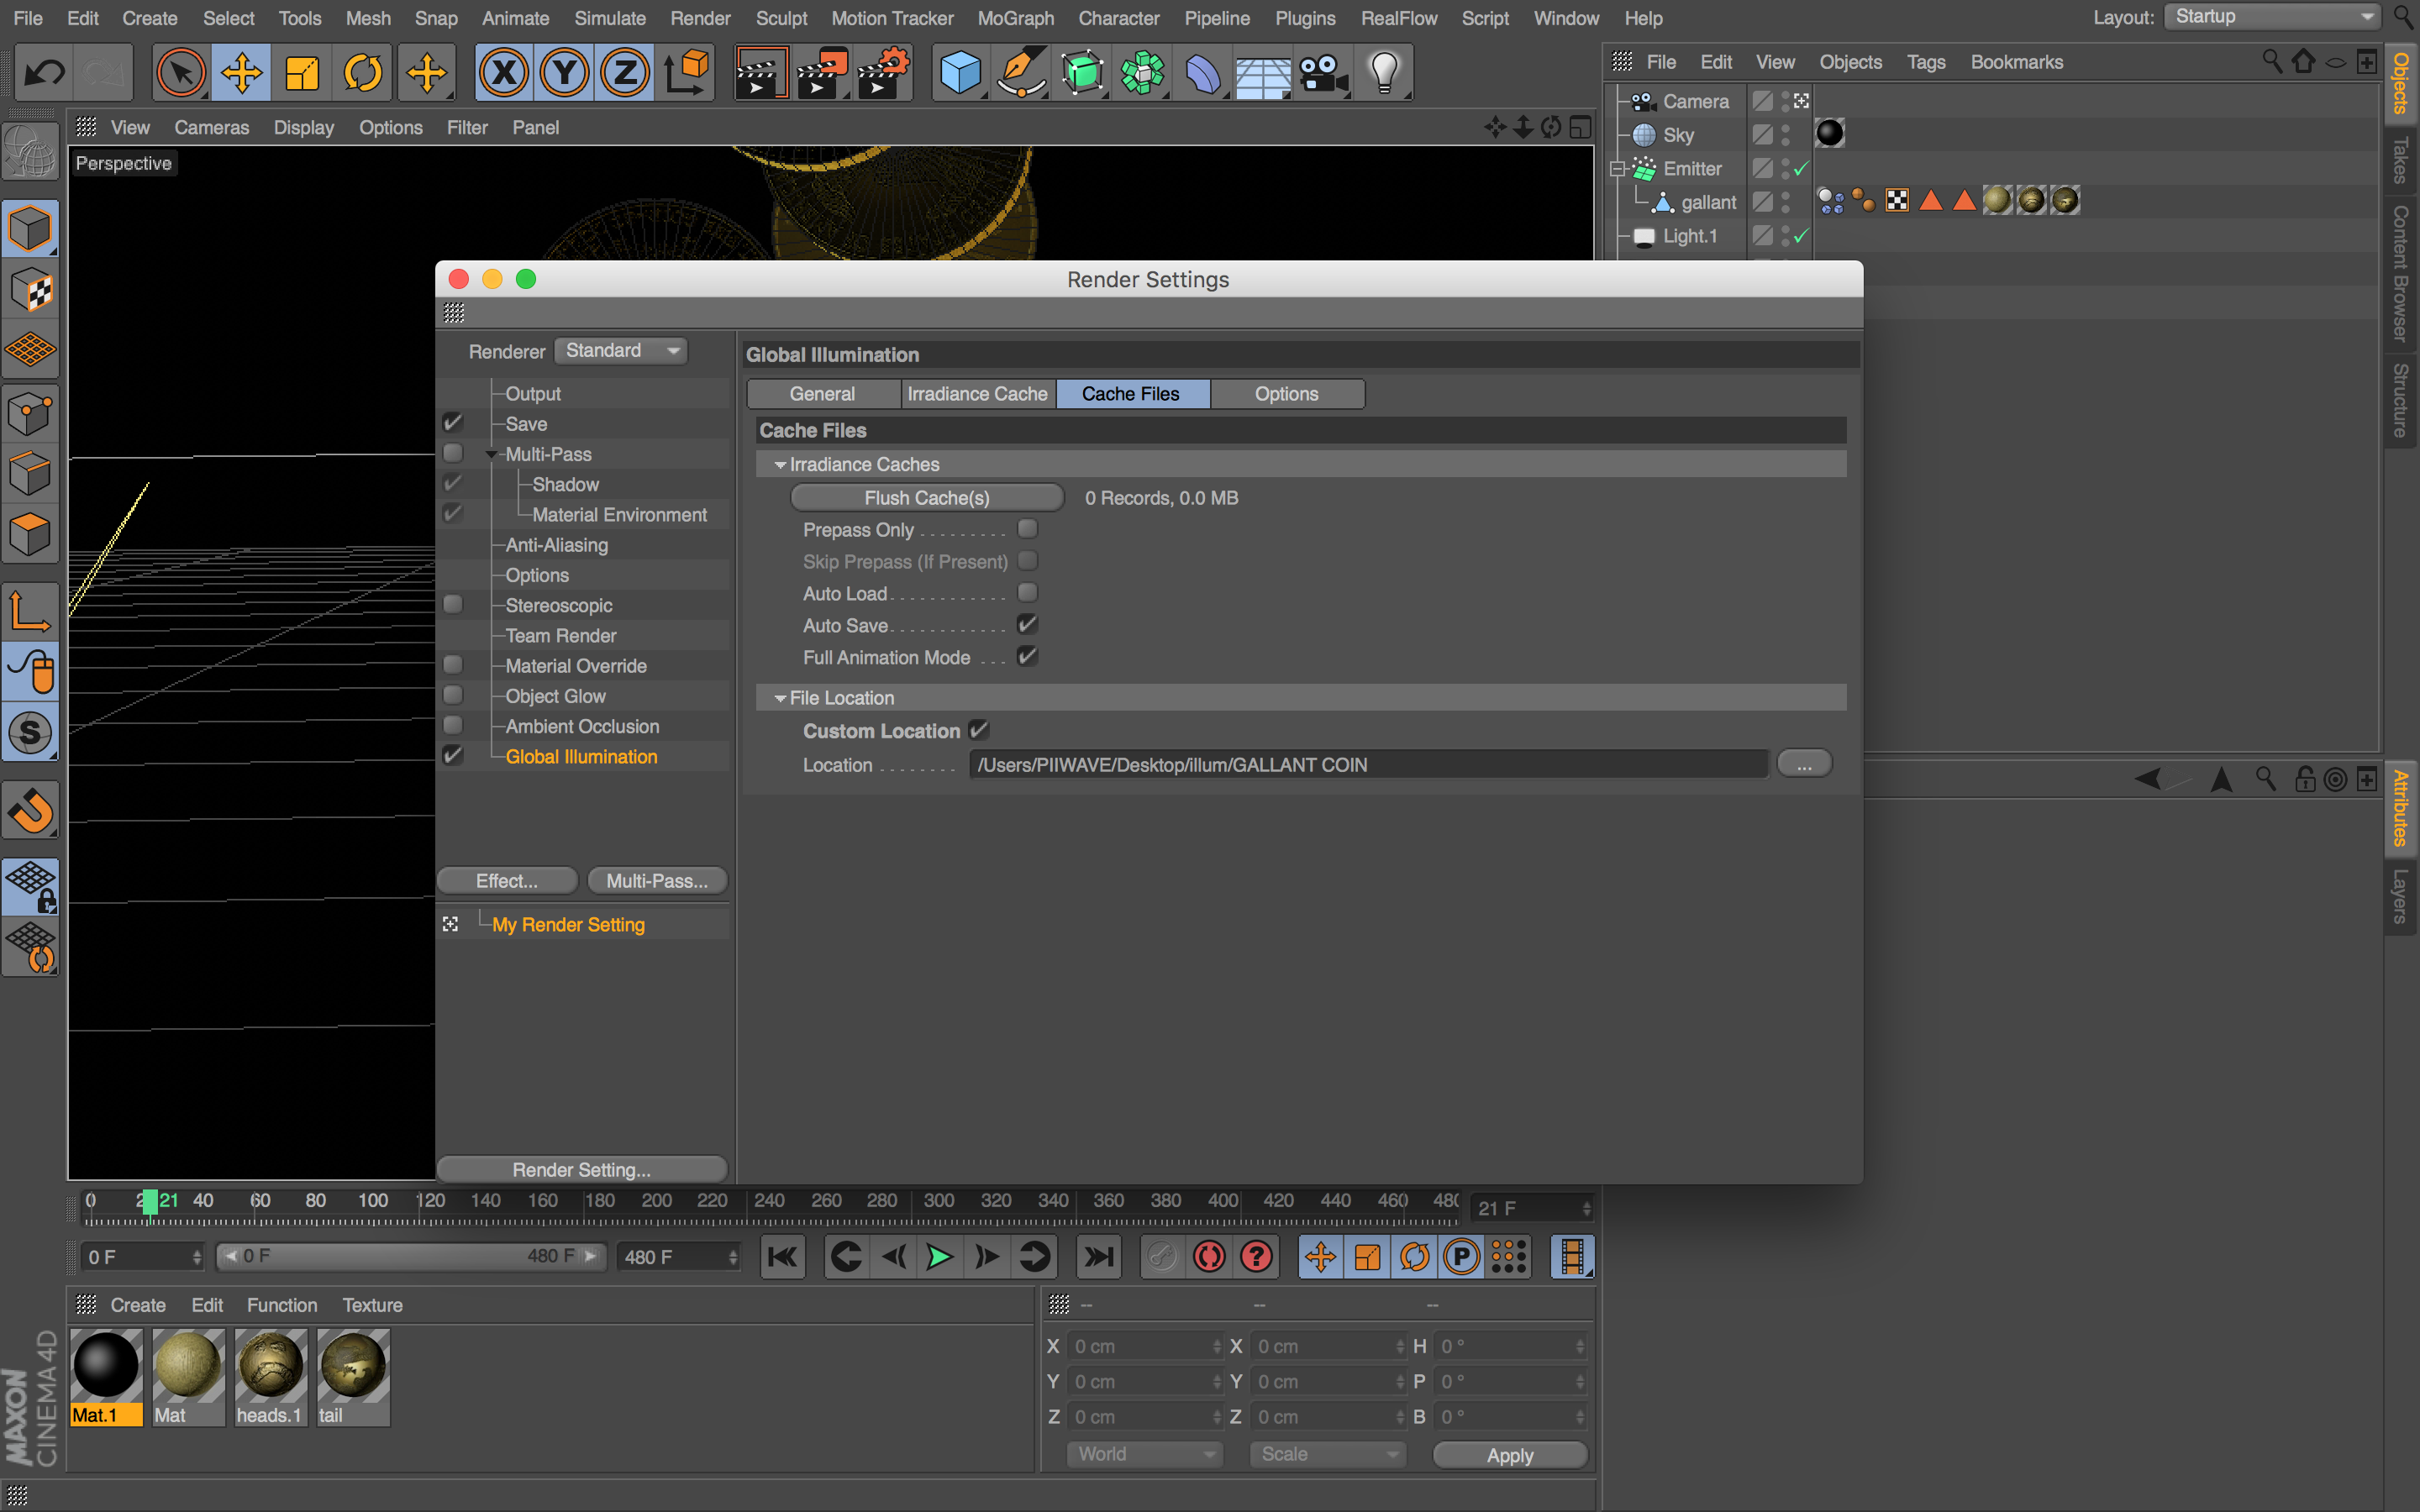Viewport: 2420px width, 1512px height.
Task: Open the MoGraph menu
Action: (1015, 18)
